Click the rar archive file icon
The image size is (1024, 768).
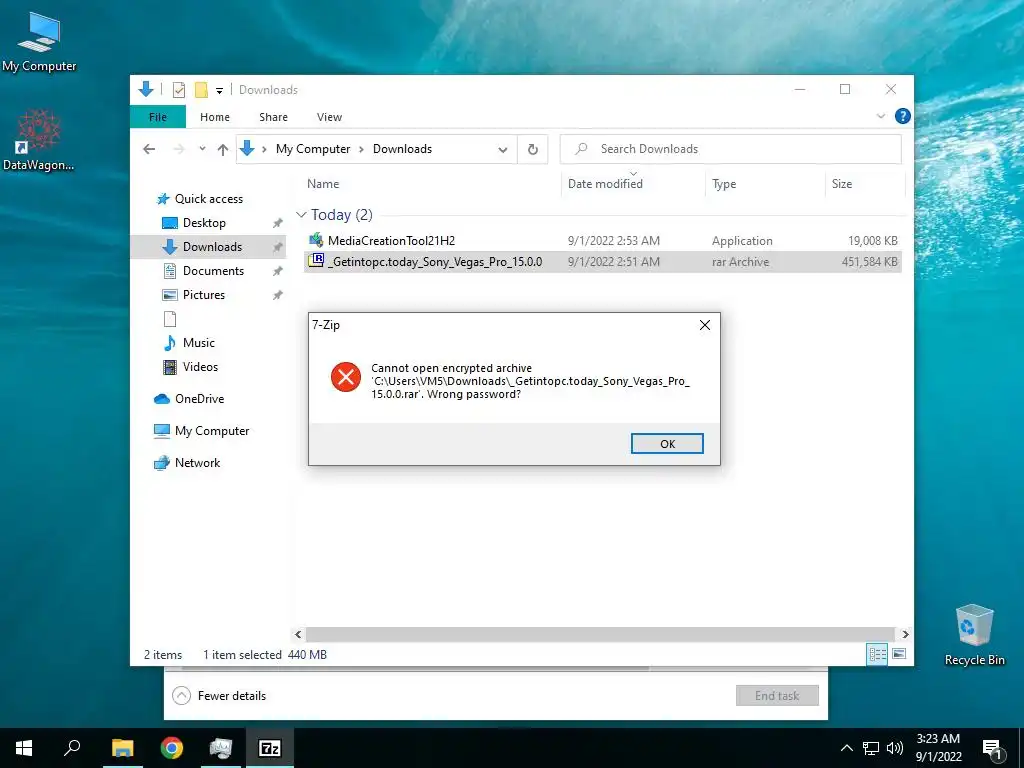316,261
